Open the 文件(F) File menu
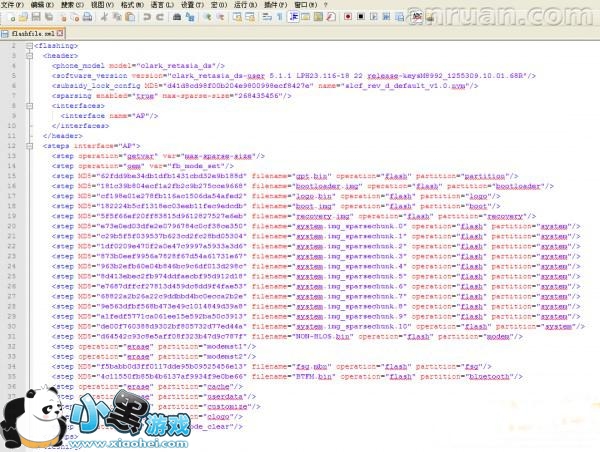 [14, 5]
